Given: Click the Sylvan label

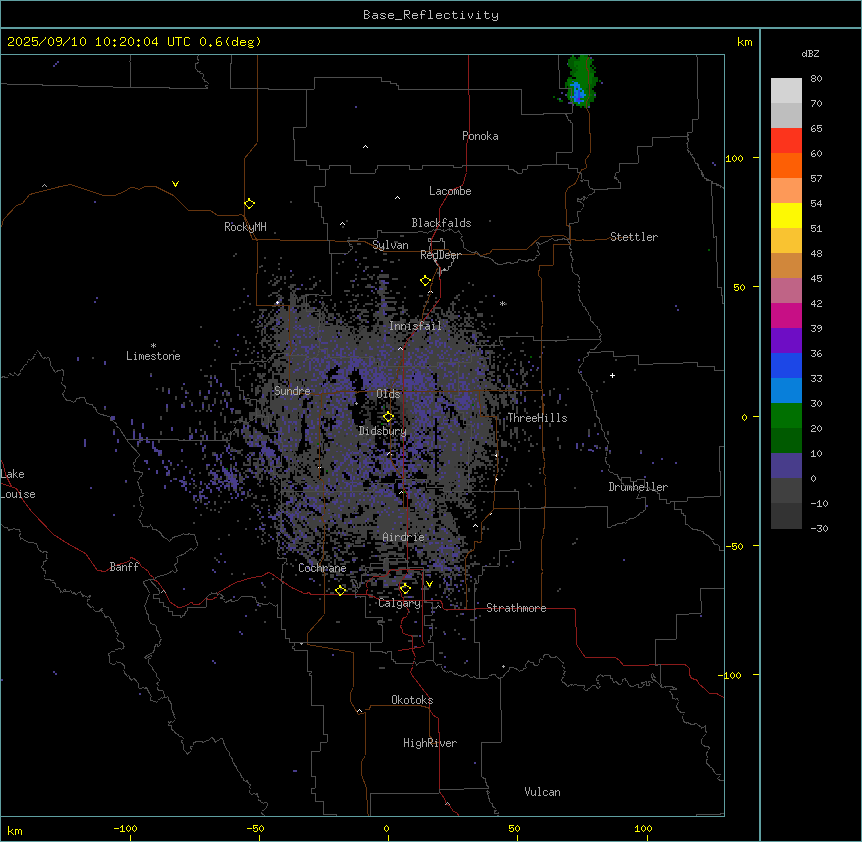Looking at the screenshot, I should tap(390, 245).
